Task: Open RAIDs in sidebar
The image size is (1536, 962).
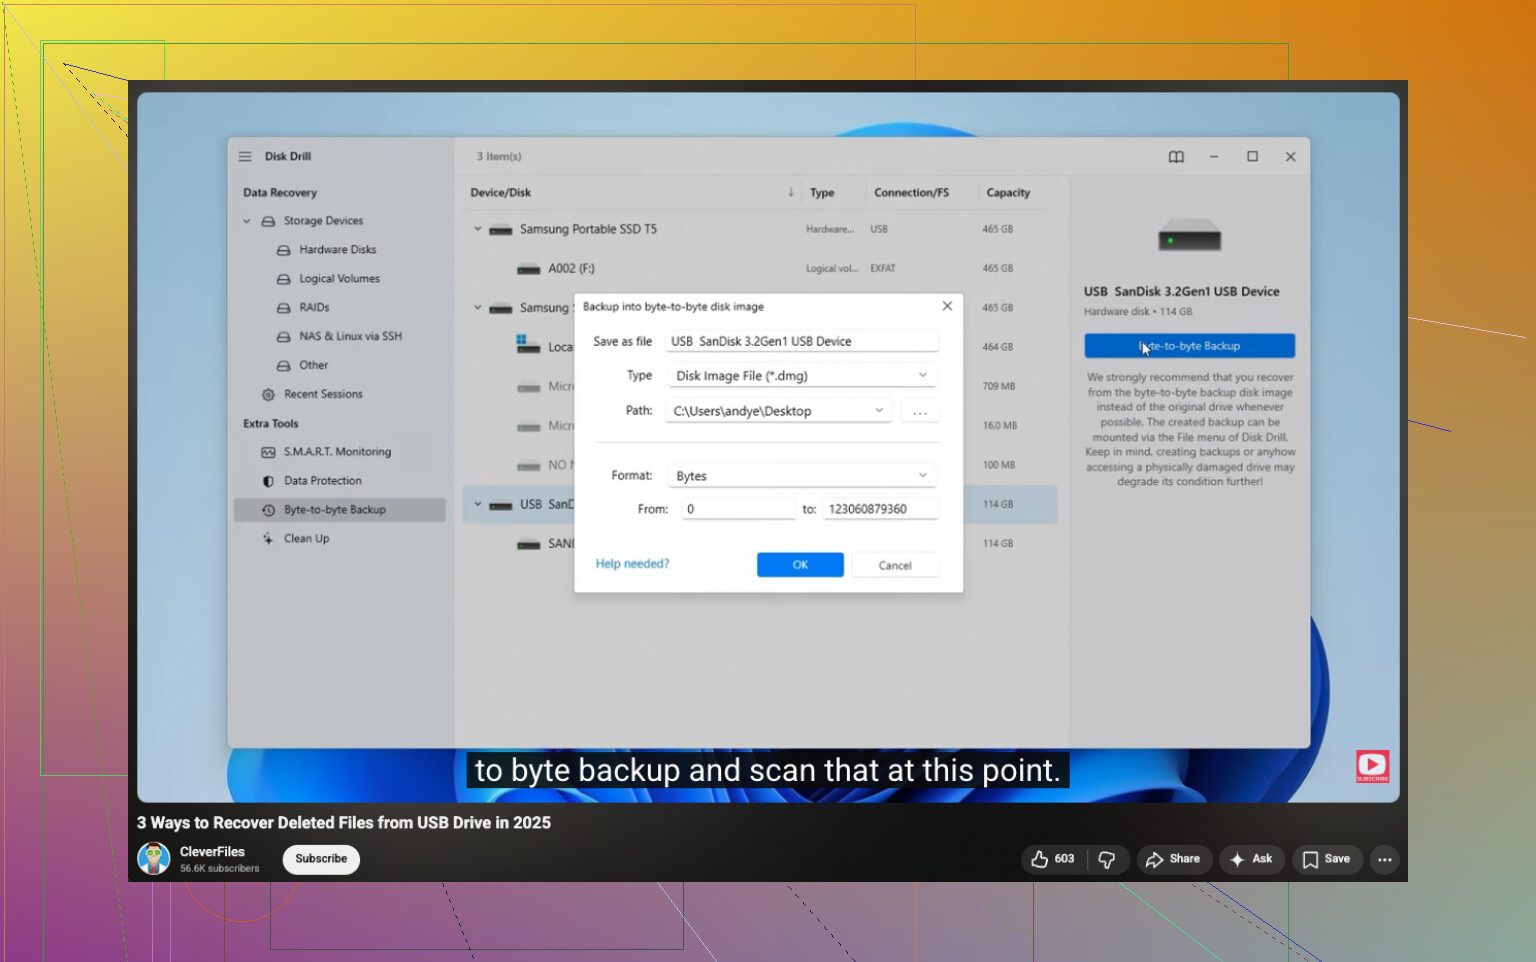Action: click(x=314, y=308)
